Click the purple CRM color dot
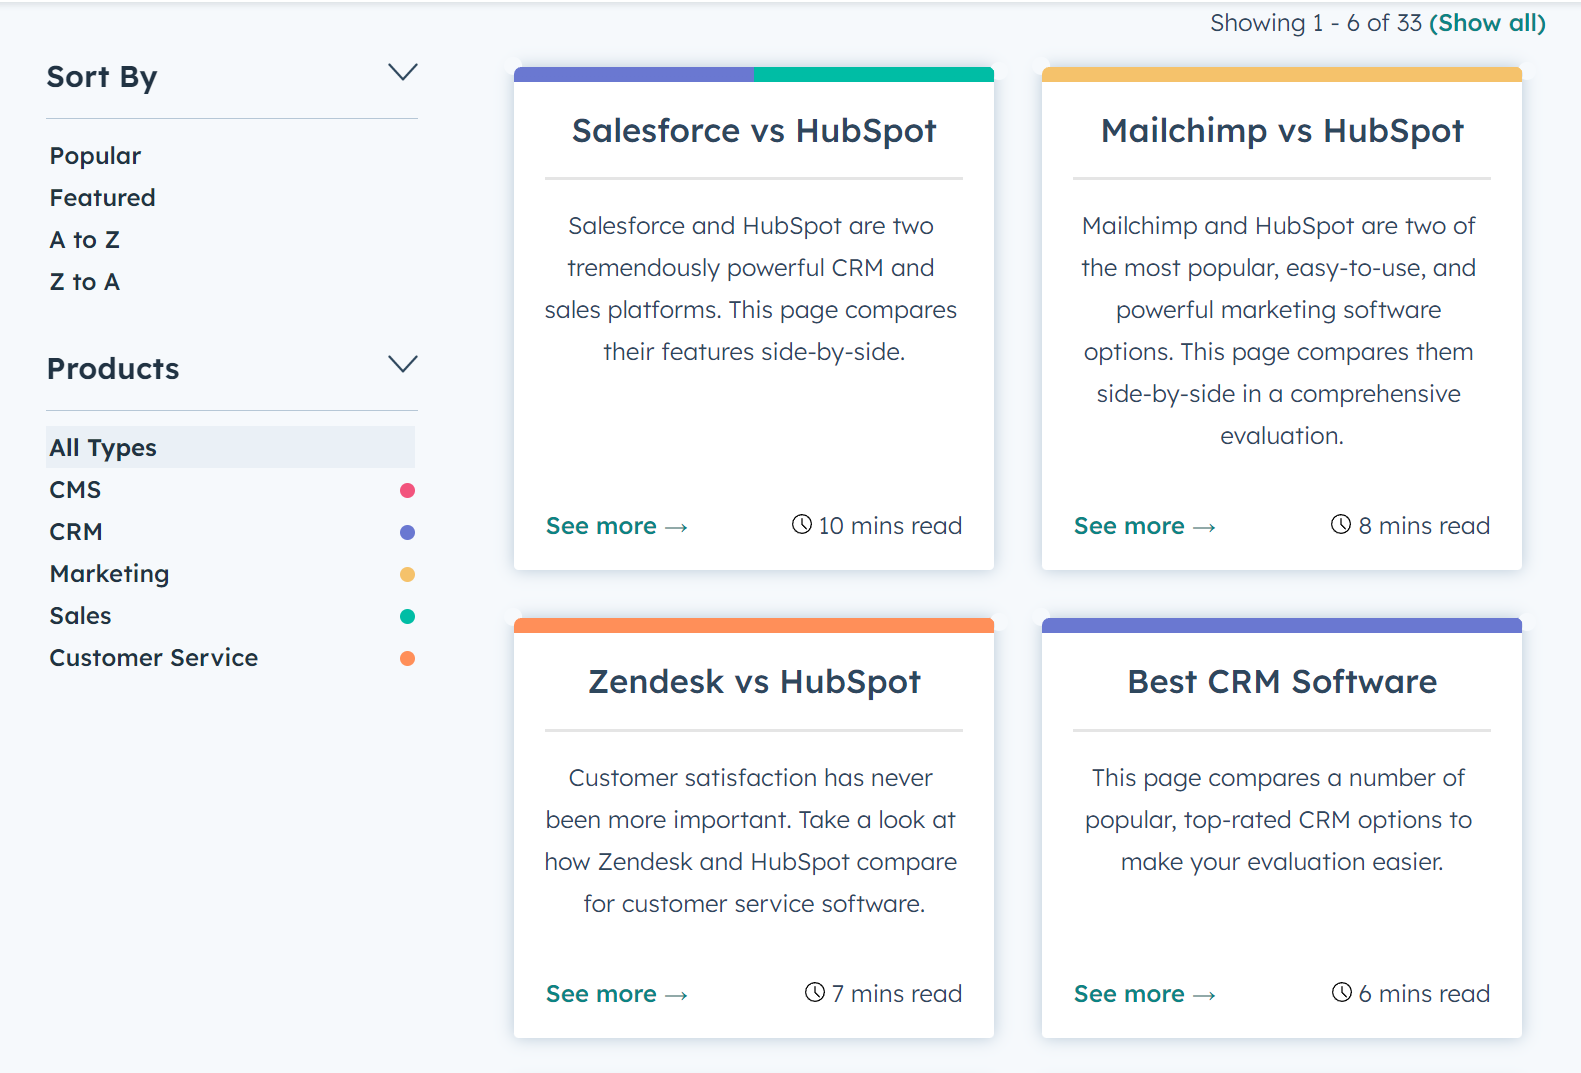1581x1073 pixels. tap(407, 532)
